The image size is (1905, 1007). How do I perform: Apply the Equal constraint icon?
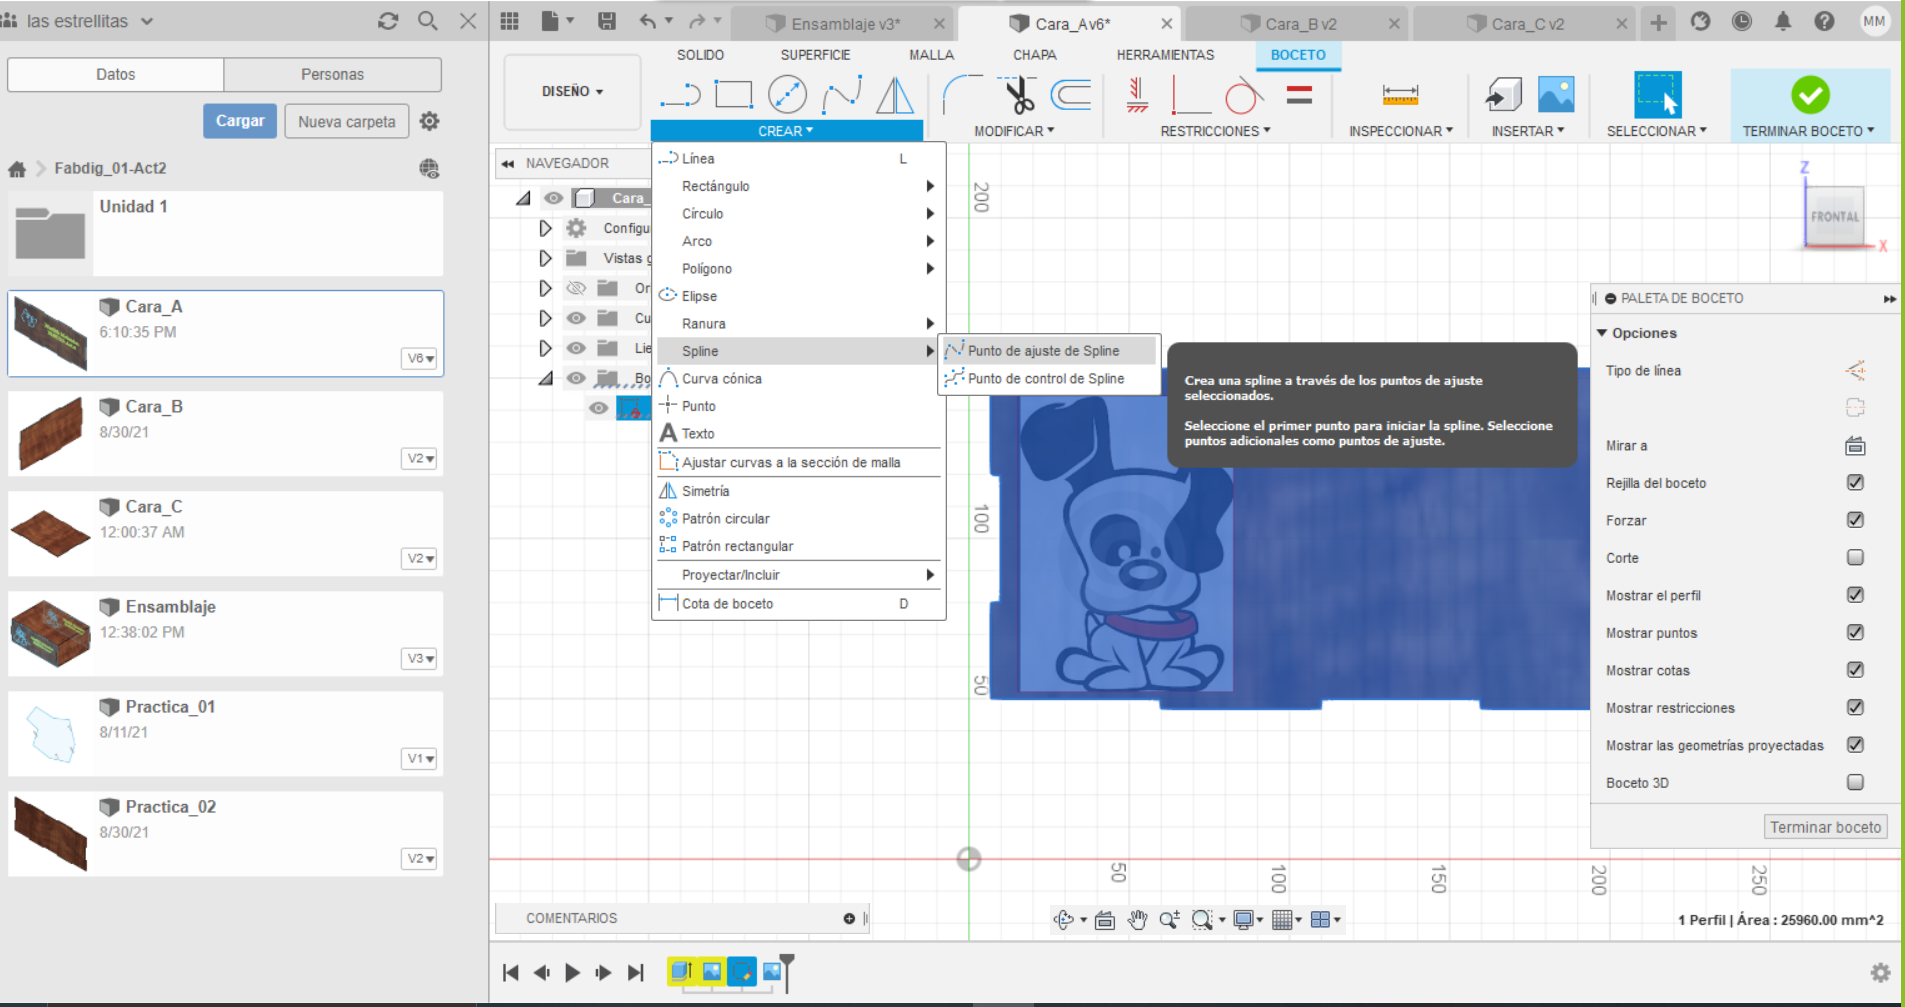point(1299,95)
